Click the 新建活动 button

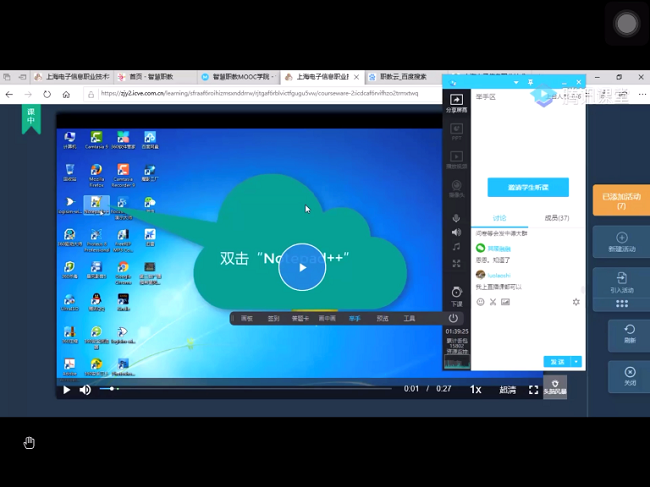[621, 242]
